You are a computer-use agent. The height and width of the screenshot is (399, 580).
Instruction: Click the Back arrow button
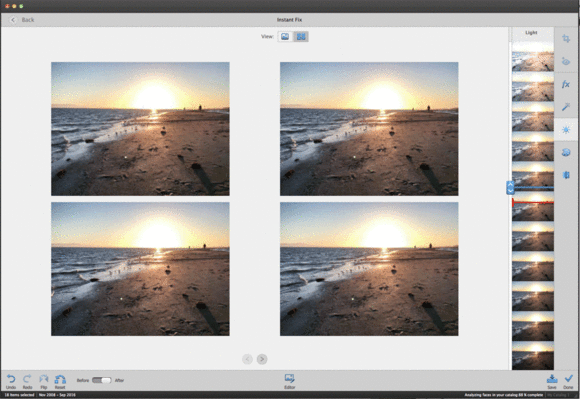point(13,20)
